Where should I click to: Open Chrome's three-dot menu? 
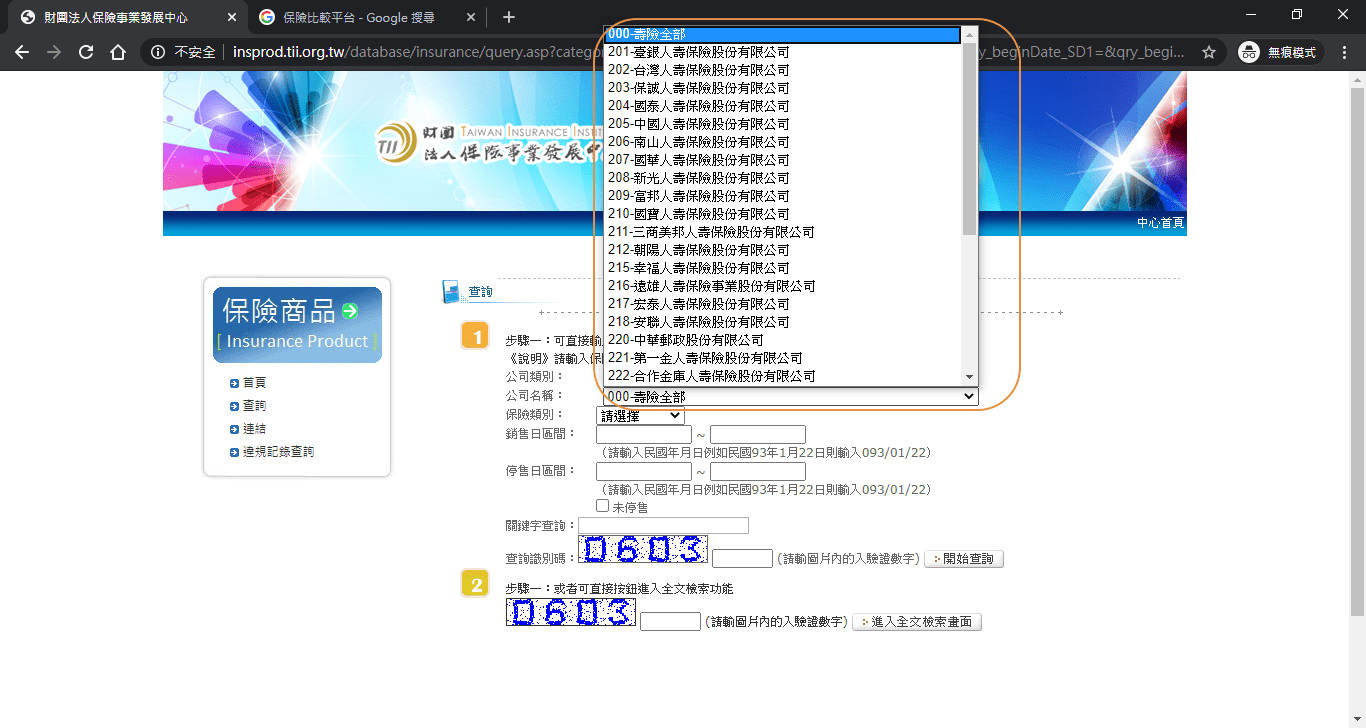pos(1345,52)
